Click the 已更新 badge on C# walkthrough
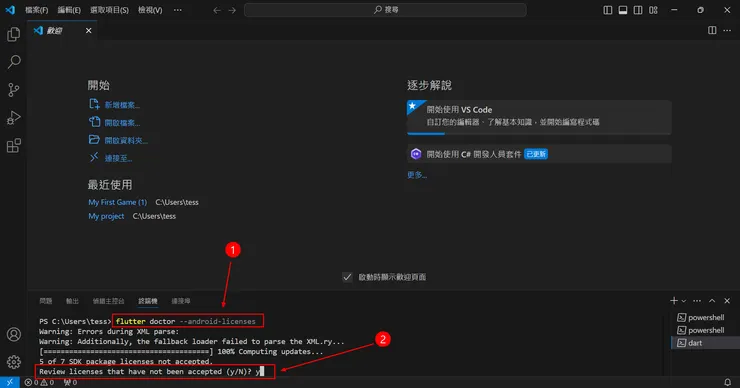This screenshot has width=740, height=388. point(536,154)
